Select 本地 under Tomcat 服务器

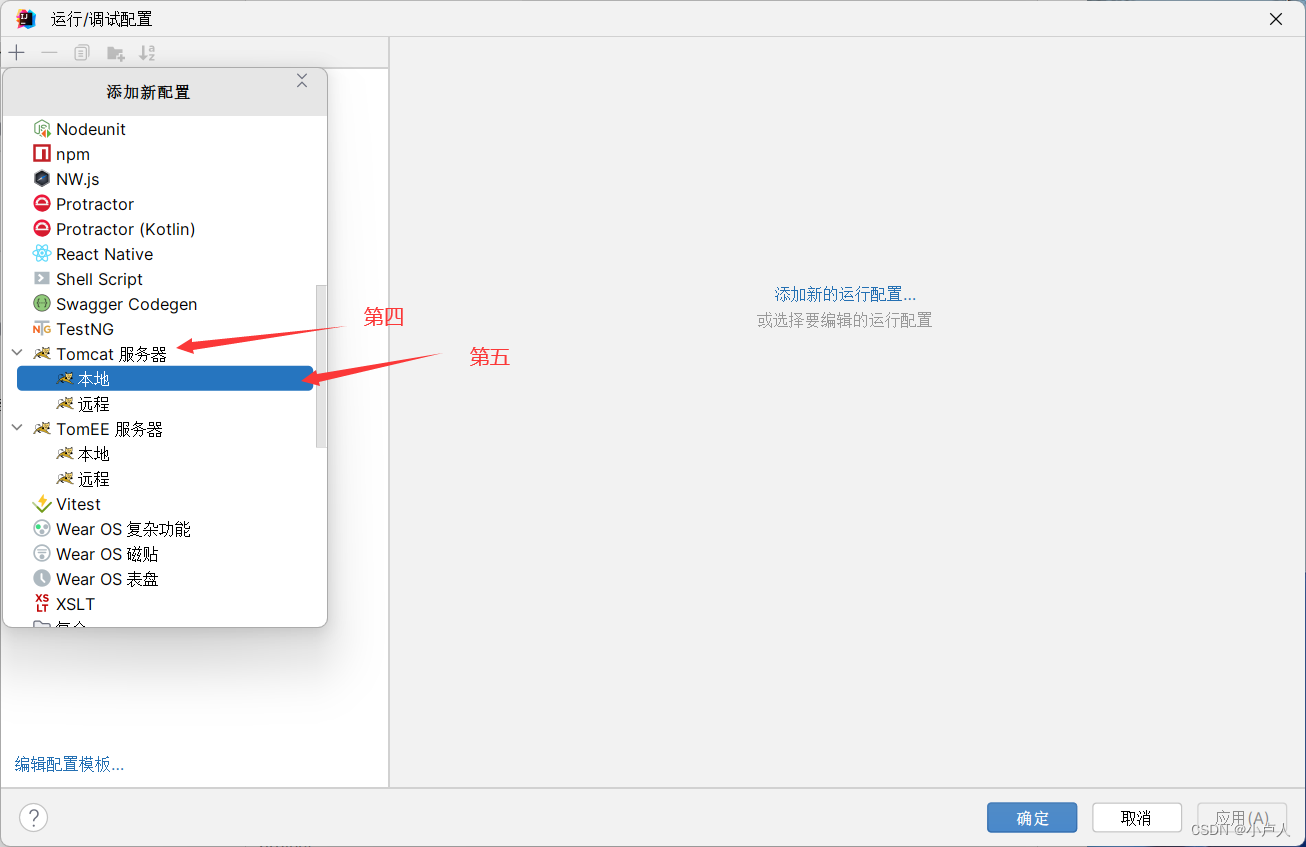[165, 379]
